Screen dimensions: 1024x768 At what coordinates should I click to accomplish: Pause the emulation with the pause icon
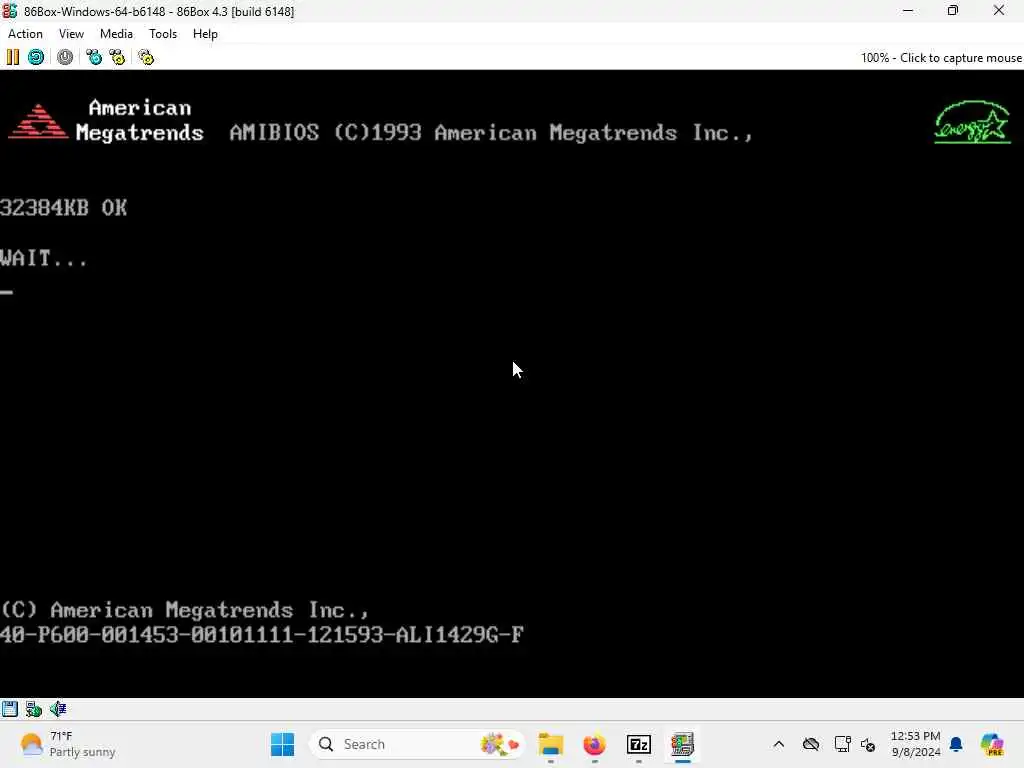[12, 57]
